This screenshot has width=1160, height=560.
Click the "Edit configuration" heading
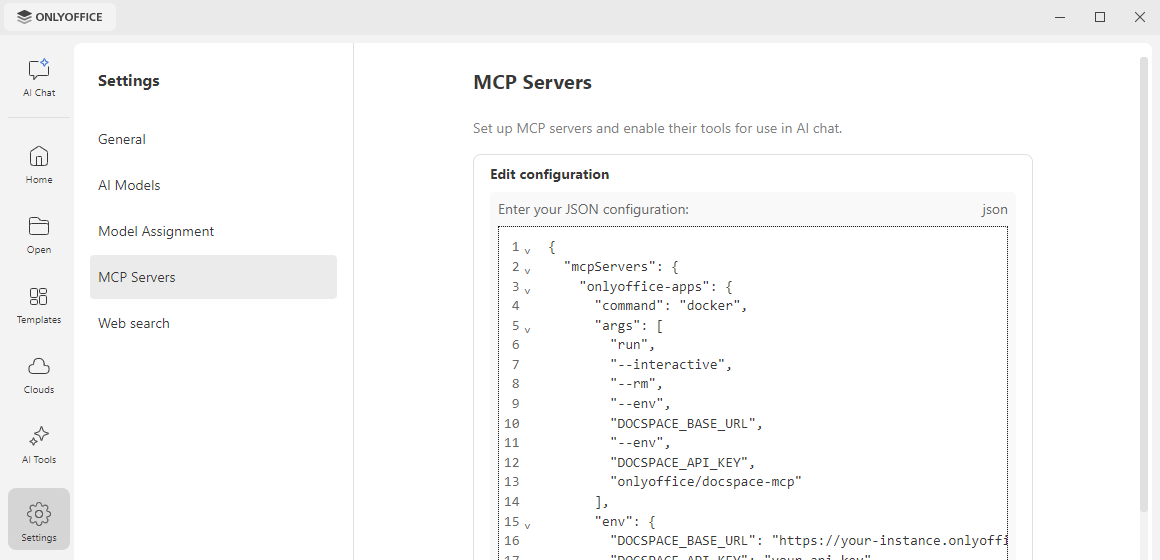tap(550, 175)
